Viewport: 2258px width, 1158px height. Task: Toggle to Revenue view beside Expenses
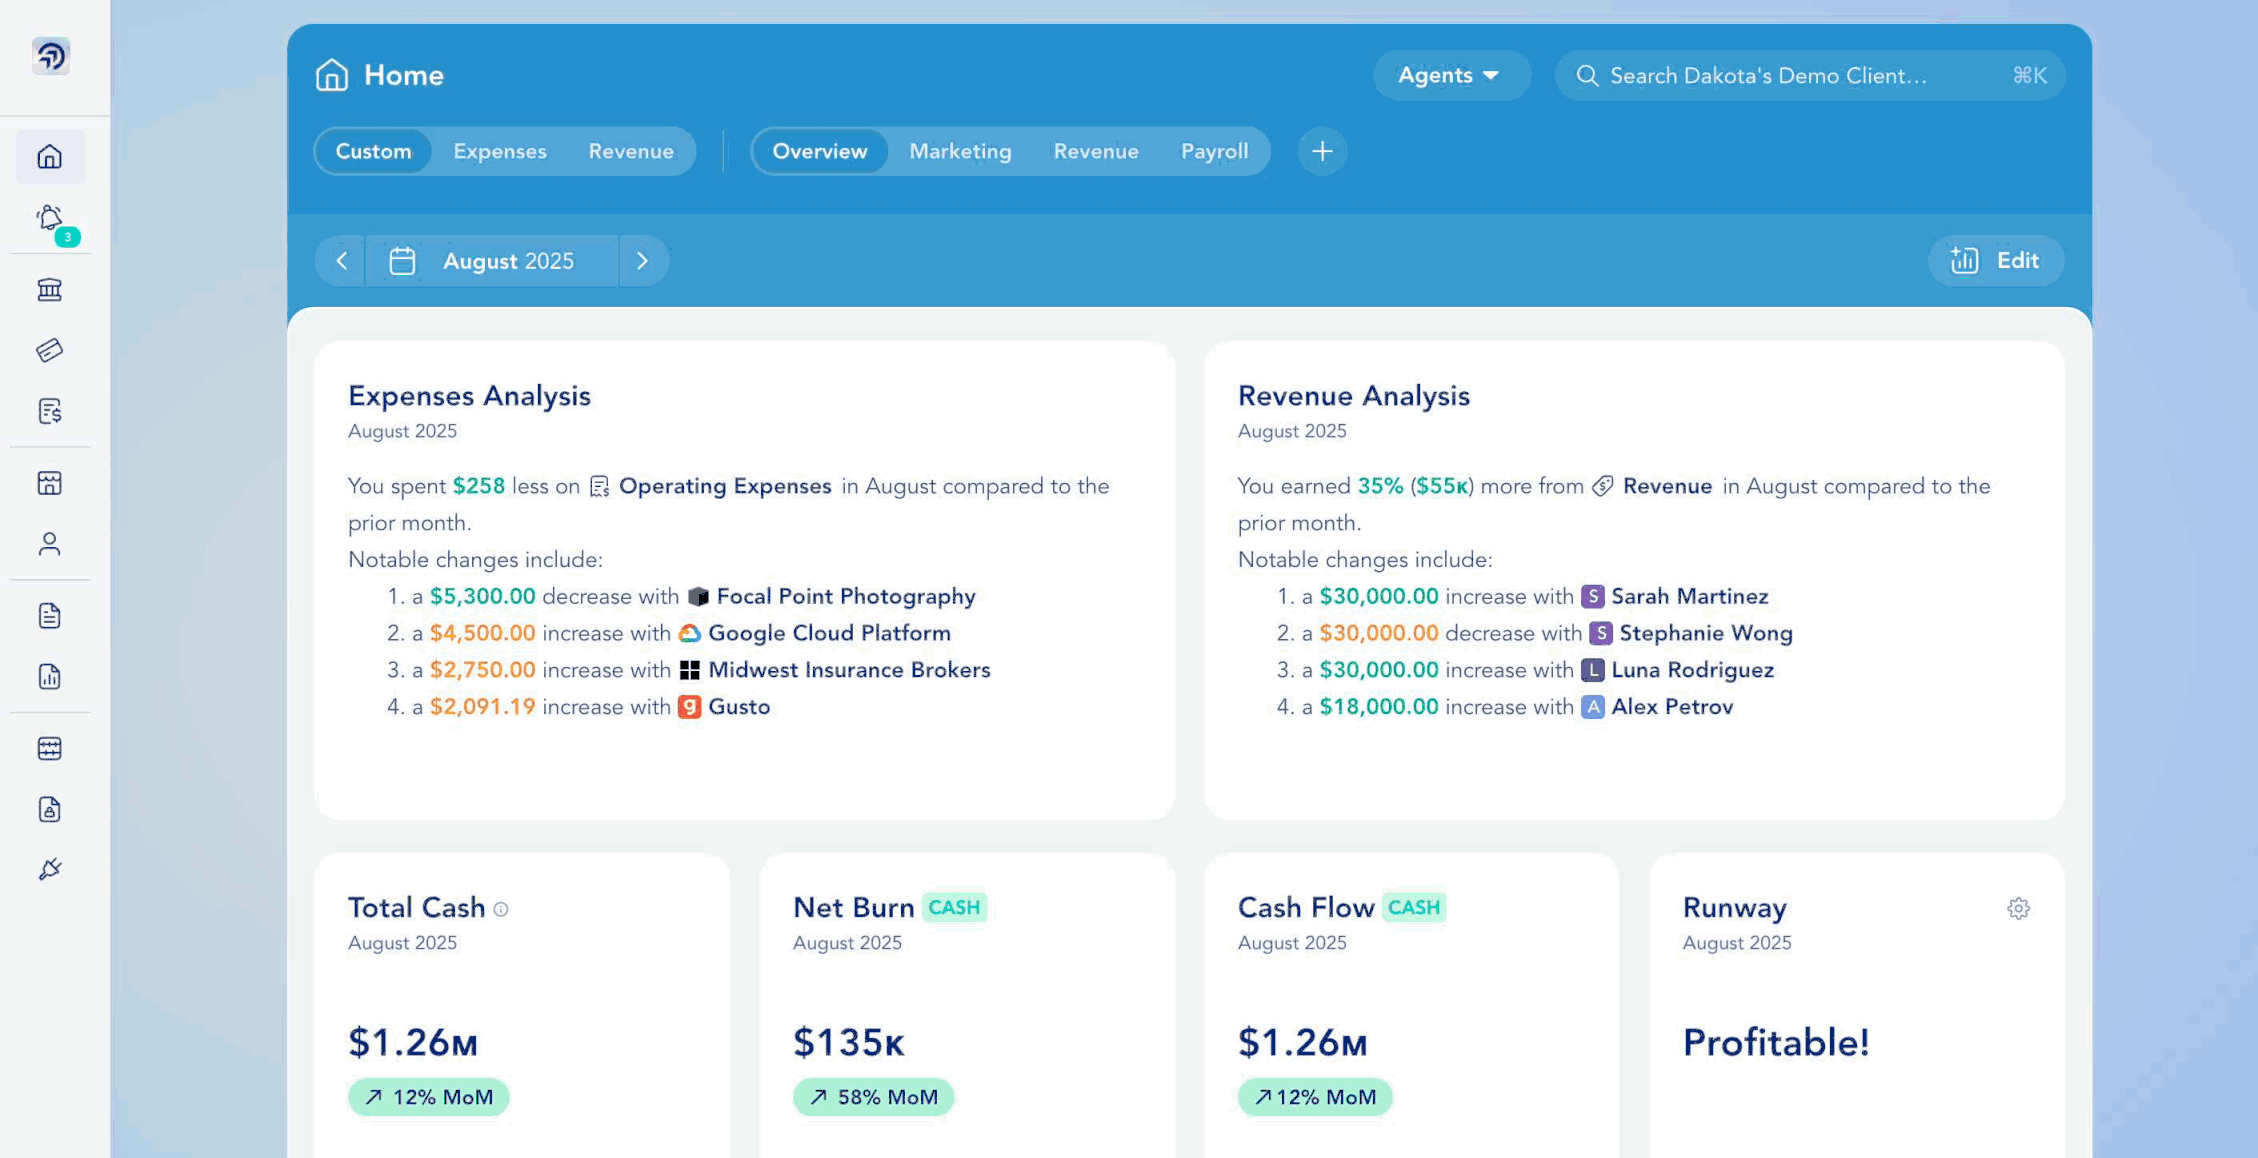630,151
